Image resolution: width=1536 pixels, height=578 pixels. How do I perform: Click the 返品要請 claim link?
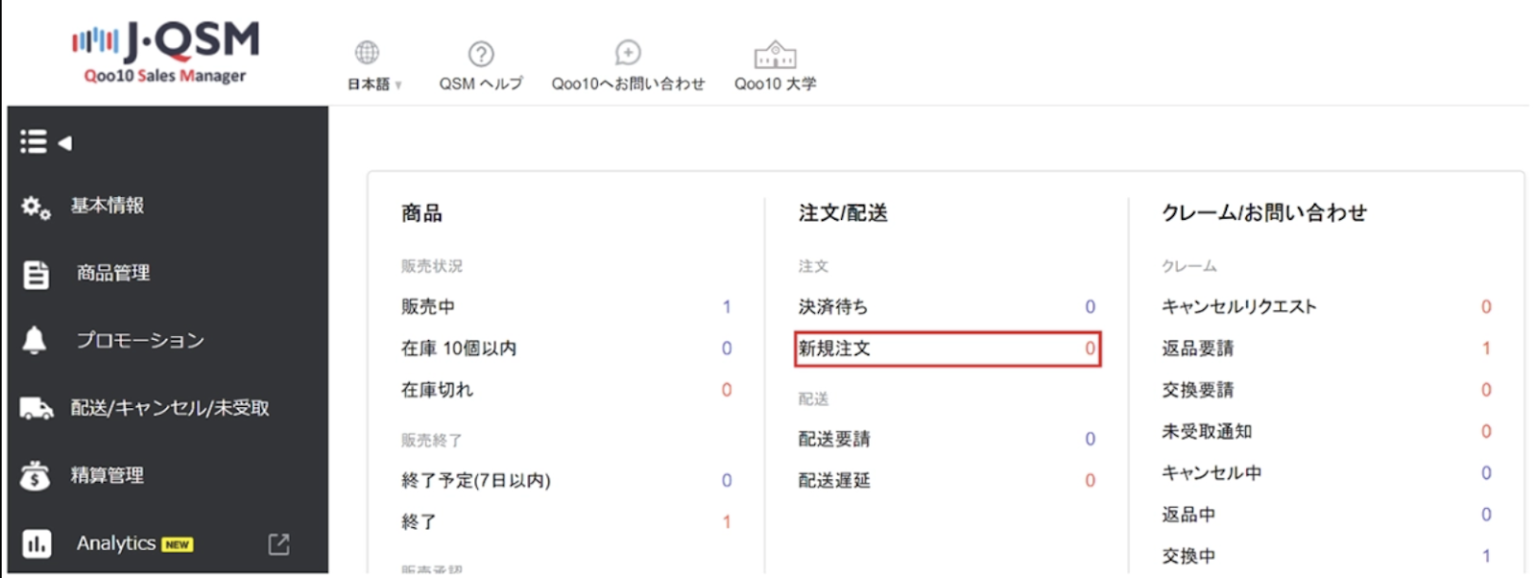(x=1198, y=349)
